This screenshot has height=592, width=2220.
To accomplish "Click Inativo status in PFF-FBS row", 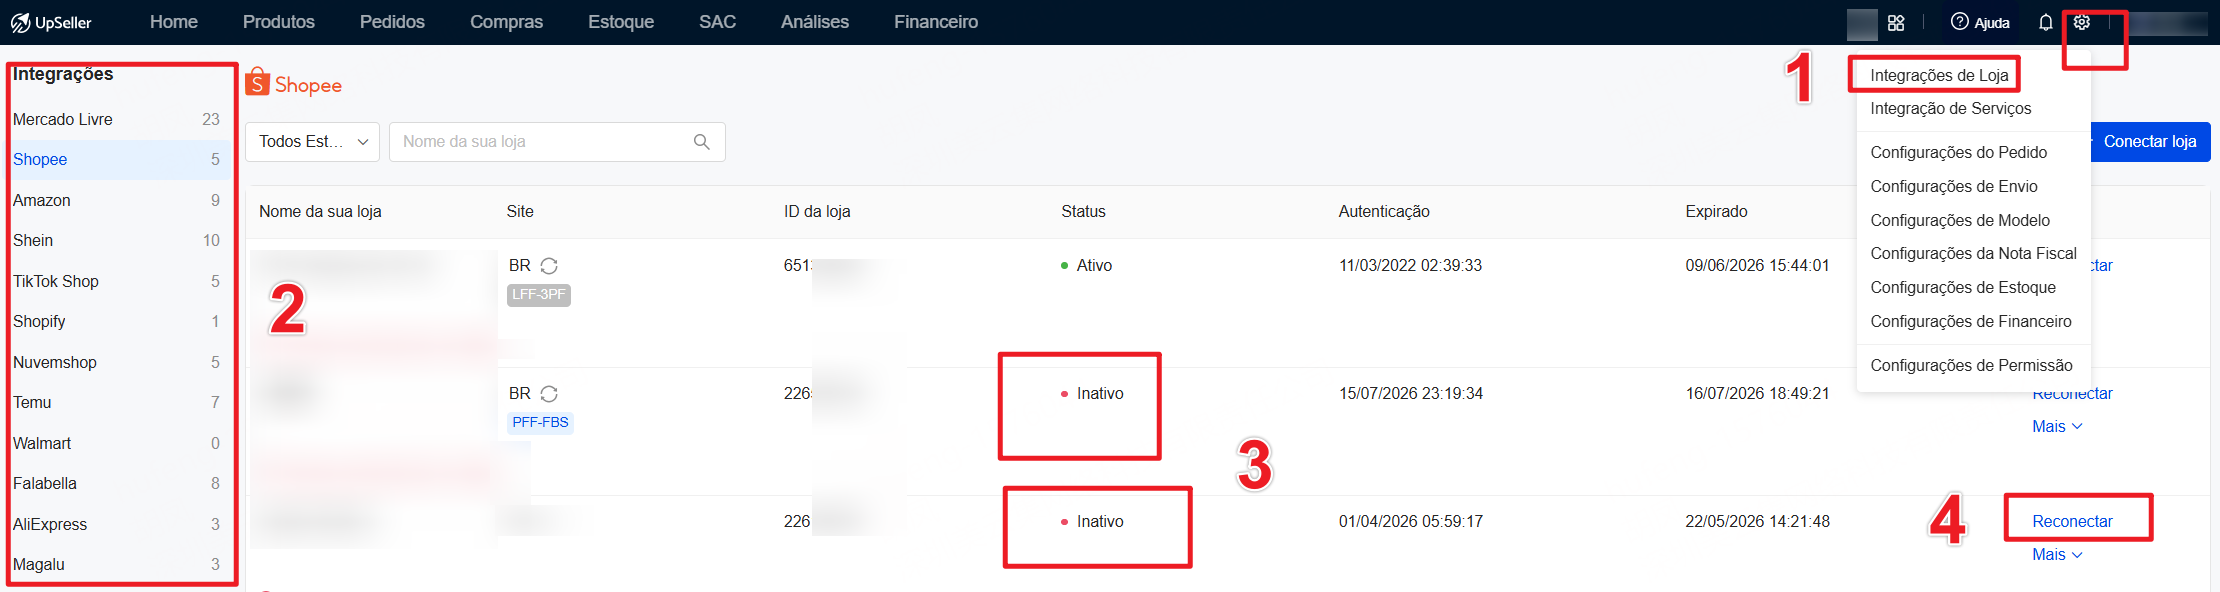I will pos(1092,394).
